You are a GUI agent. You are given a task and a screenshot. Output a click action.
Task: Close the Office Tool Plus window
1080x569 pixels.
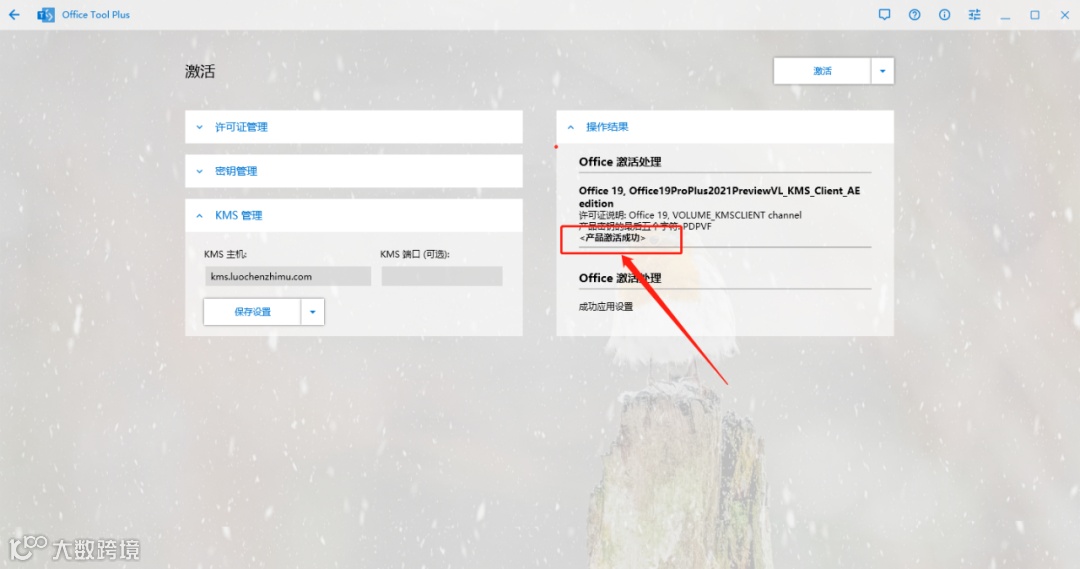[x=1064, y=14]
